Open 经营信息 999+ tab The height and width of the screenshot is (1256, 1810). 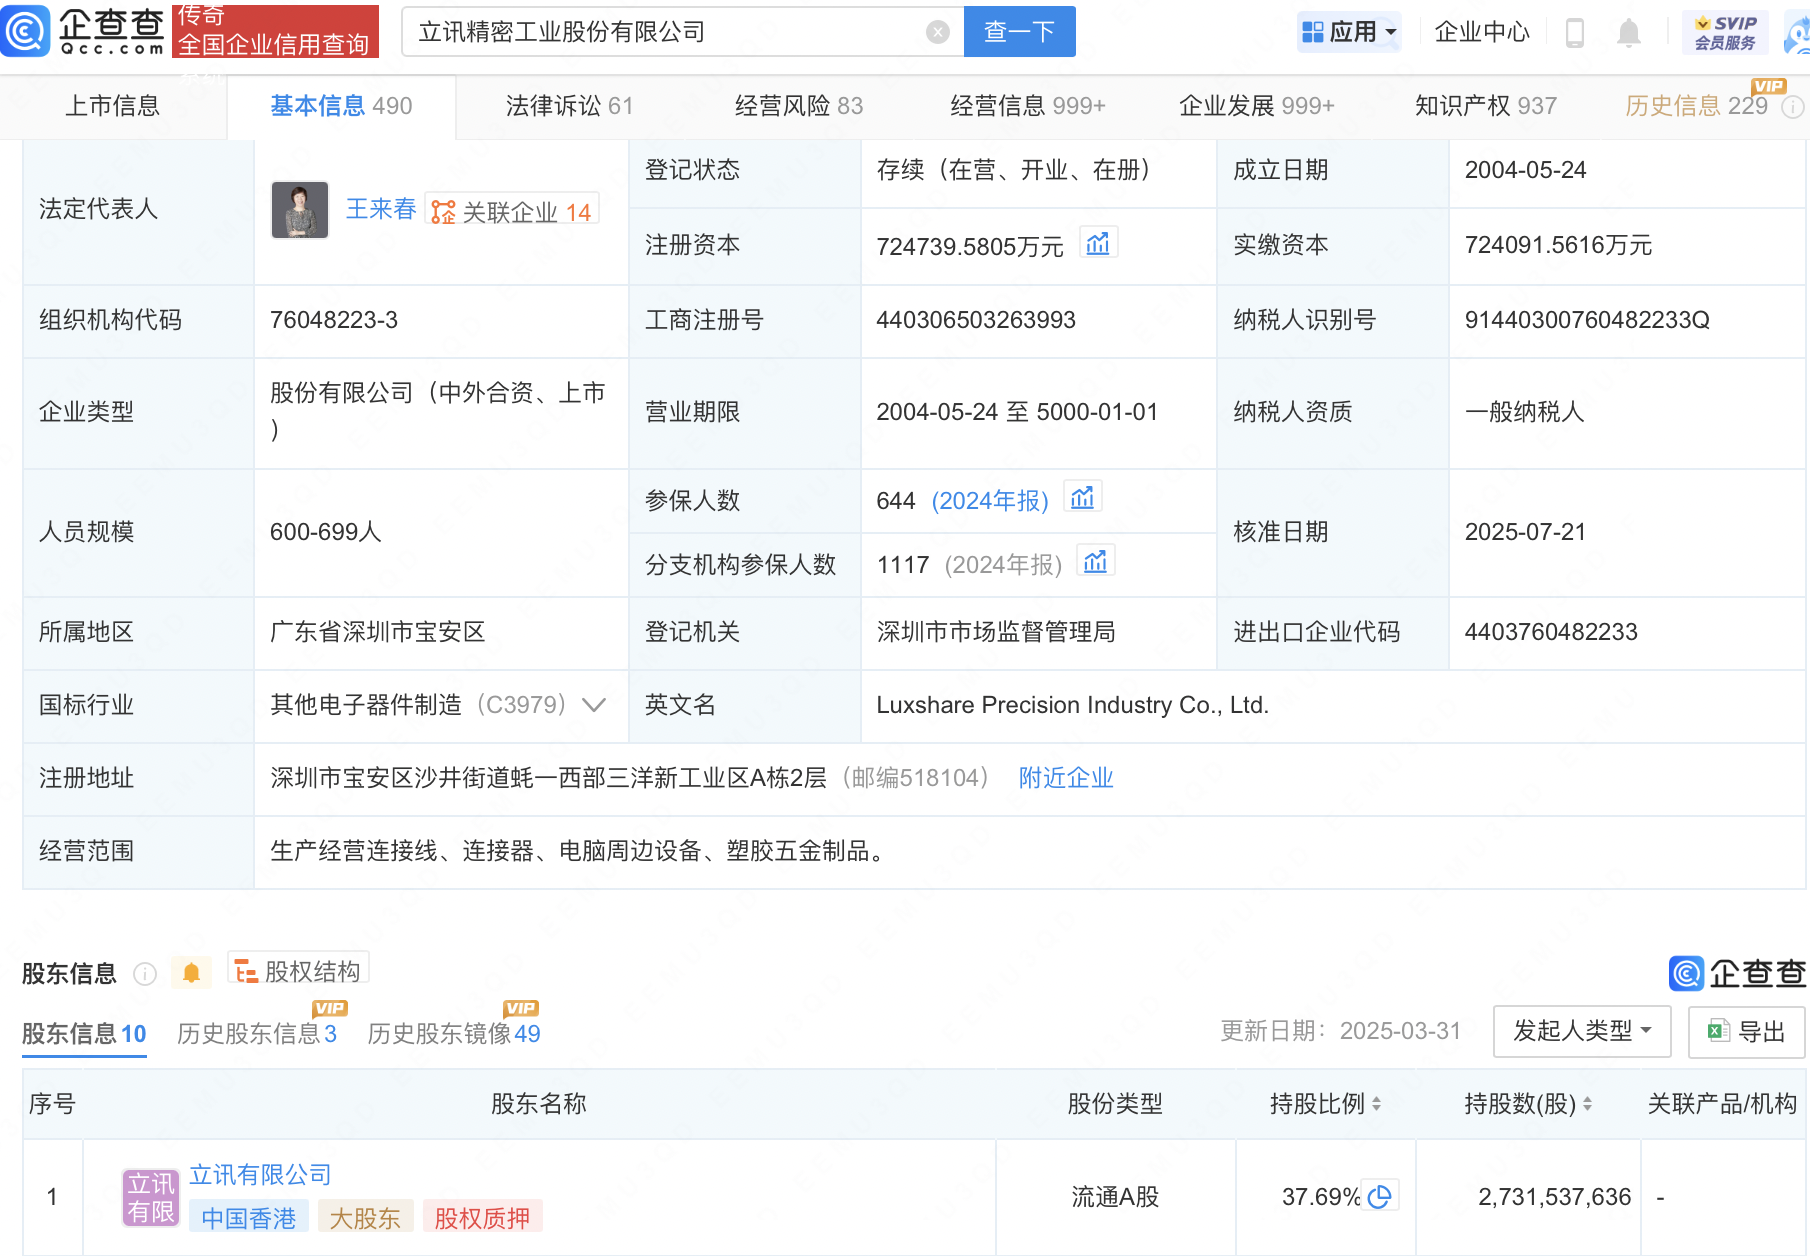[x=1028, y=106]
